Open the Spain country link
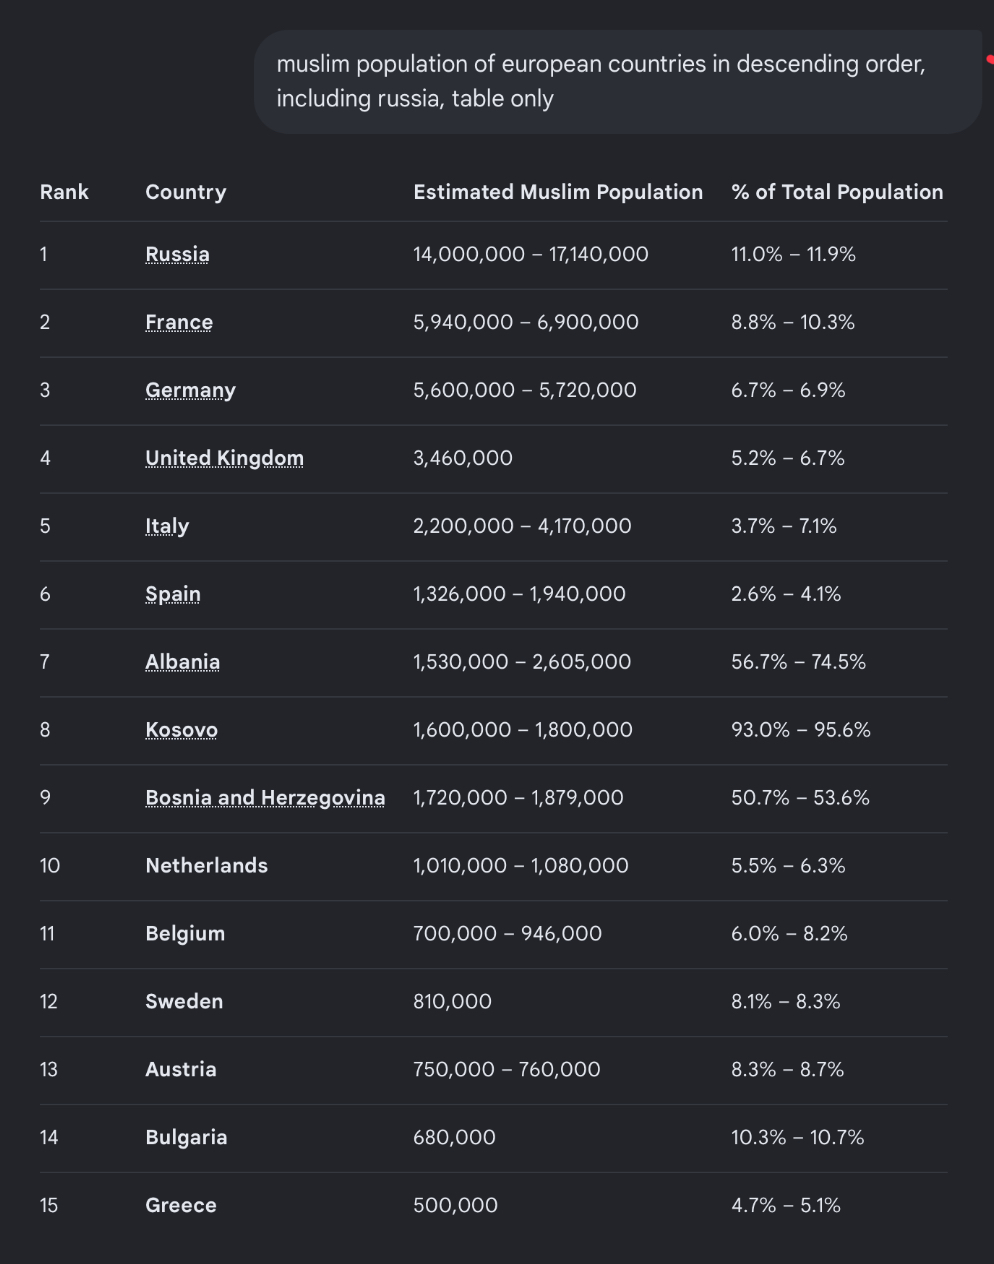Image resolution: width=994 pixels, height=1264 pixels. tap(173, 594)
